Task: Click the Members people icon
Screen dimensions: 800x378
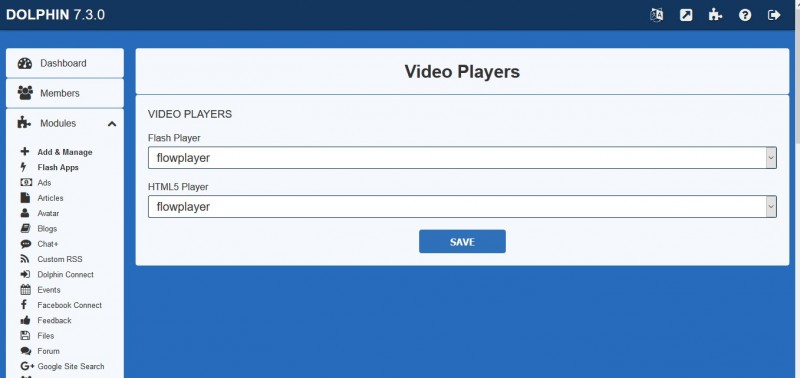Action: 24,93
